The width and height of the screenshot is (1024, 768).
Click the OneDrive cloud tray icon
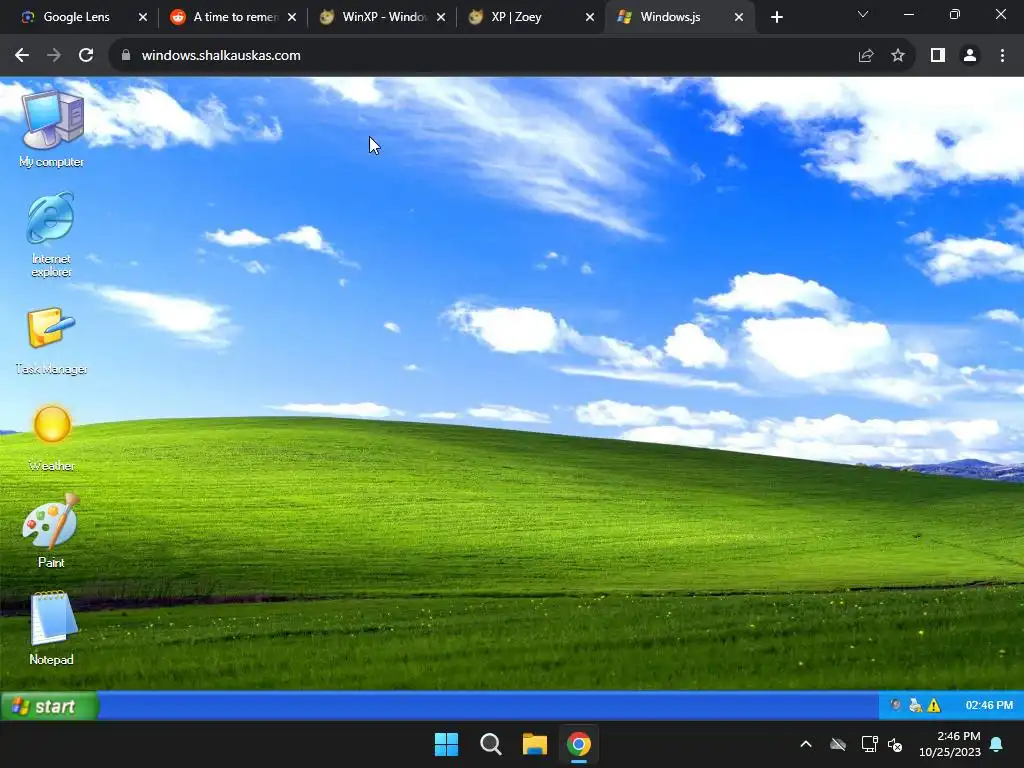(838, 744)
